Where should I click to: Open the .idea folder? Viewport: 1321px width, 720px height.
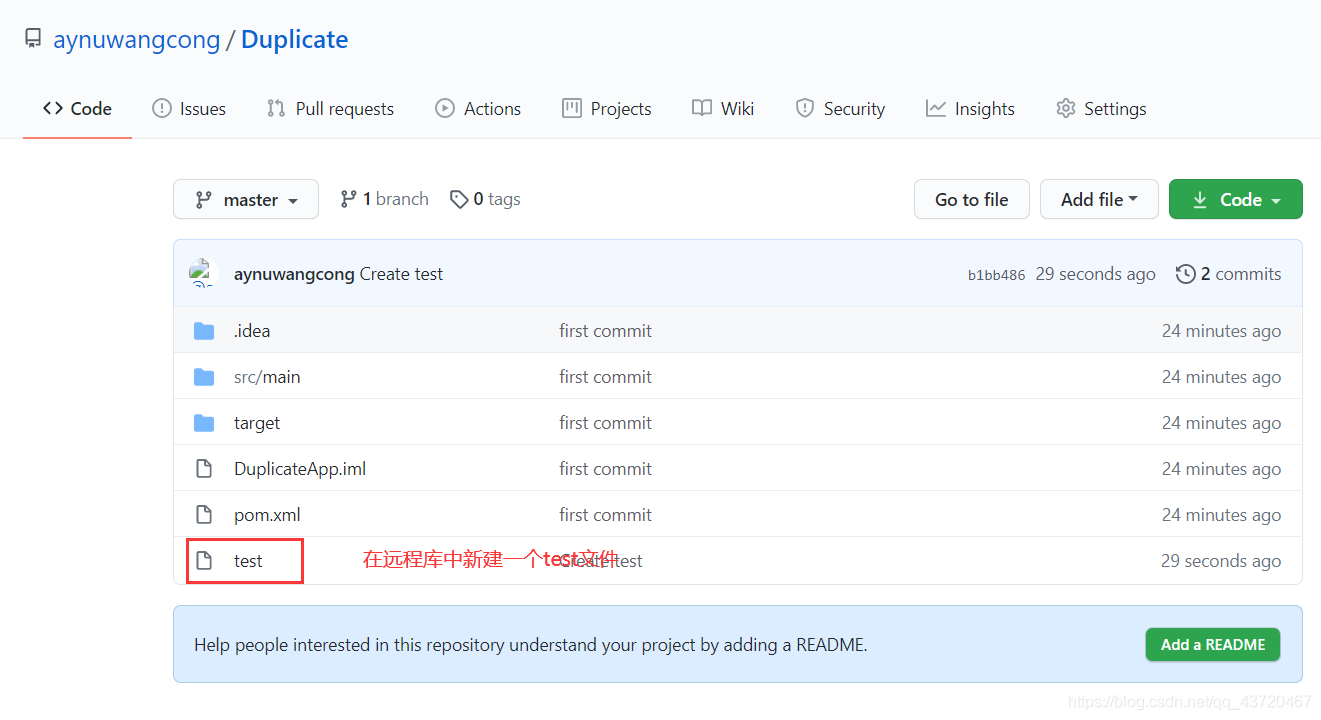pos(252,330)
